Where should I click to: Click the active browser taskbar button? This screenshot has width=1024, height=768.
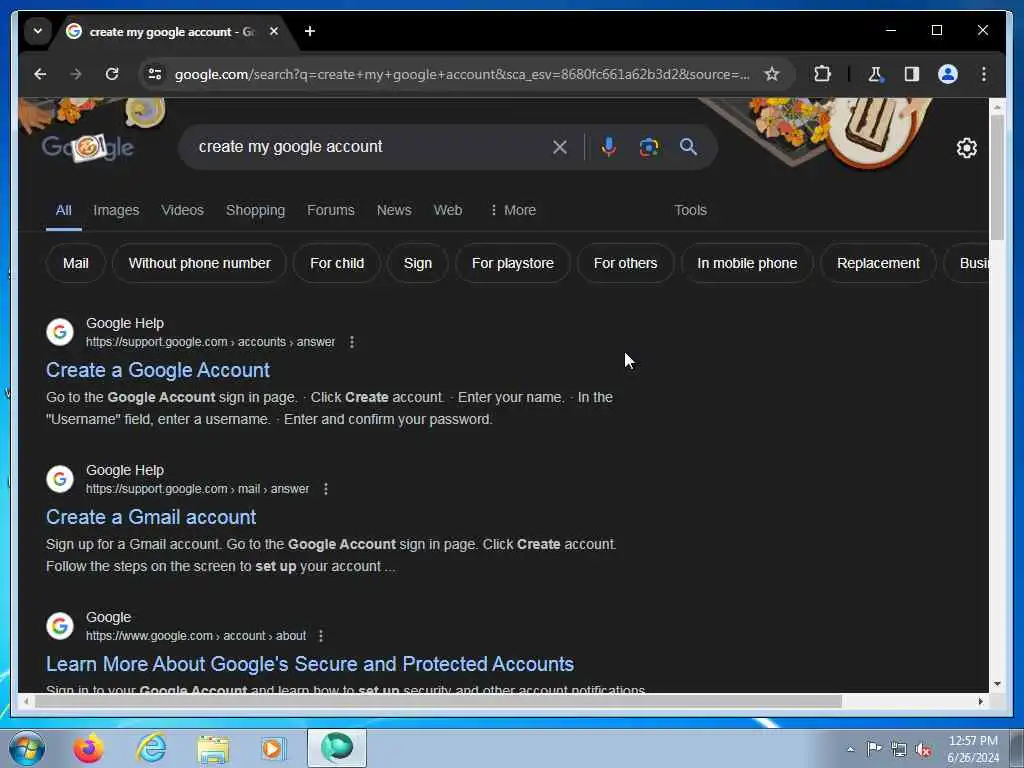click(337, 748)
